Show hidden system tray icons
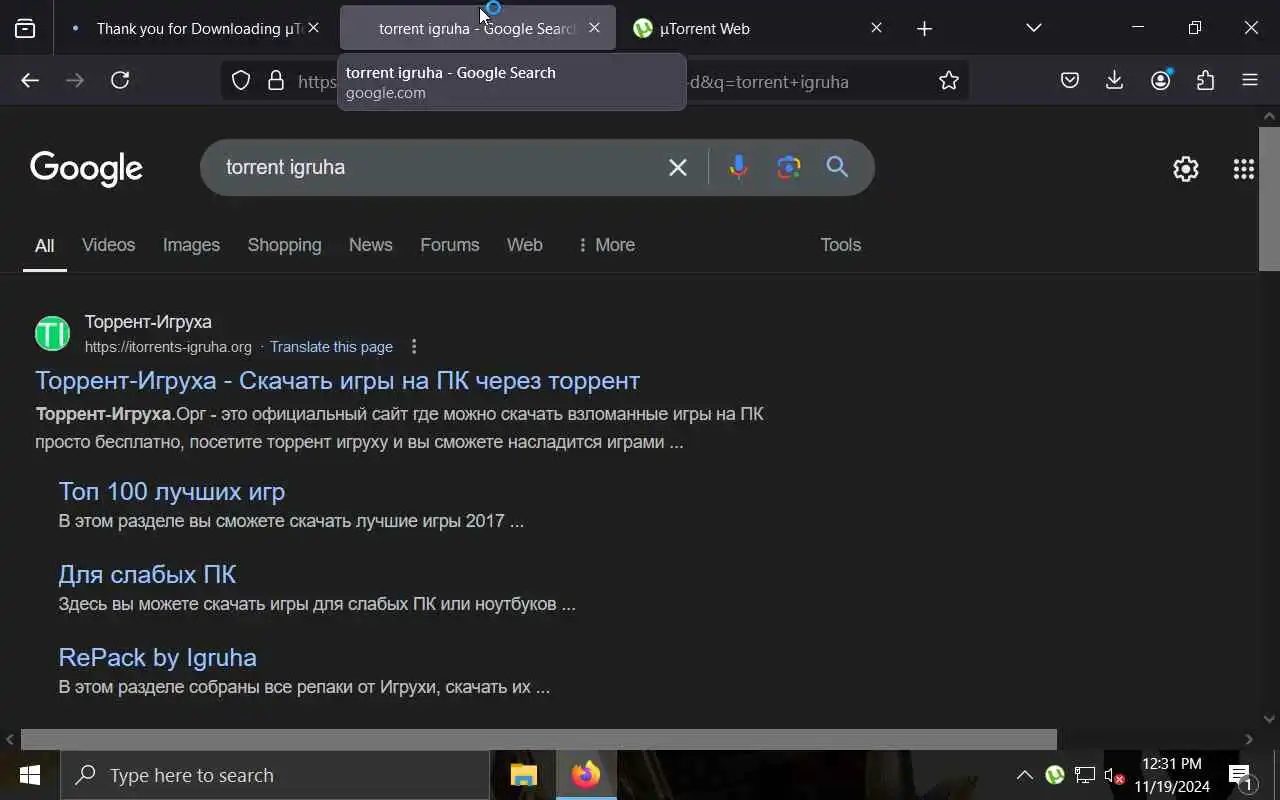 click(x=1025, y=775)
